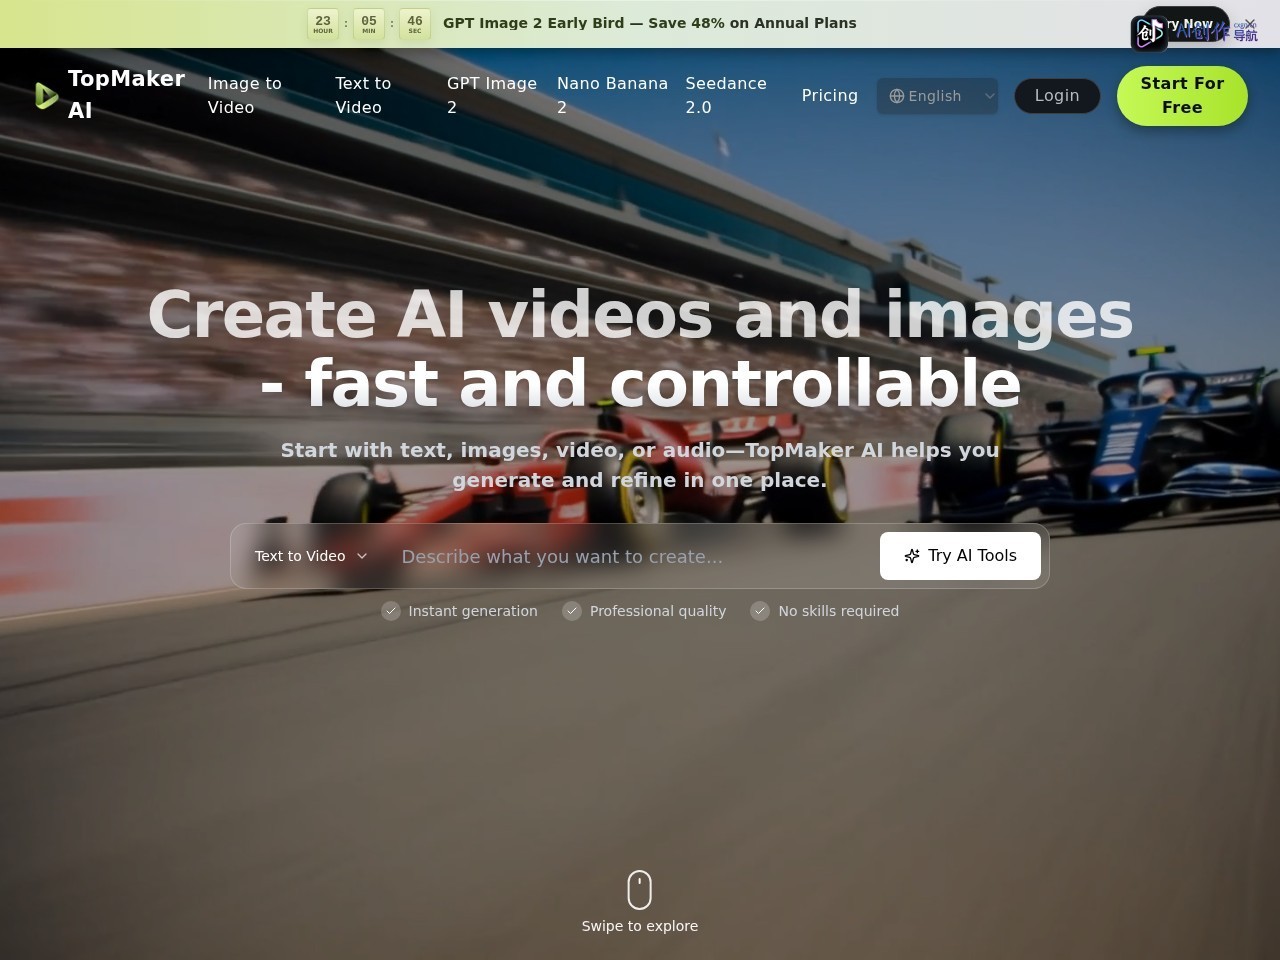Open the Seedance 2.0 nav link

point(726,95)
